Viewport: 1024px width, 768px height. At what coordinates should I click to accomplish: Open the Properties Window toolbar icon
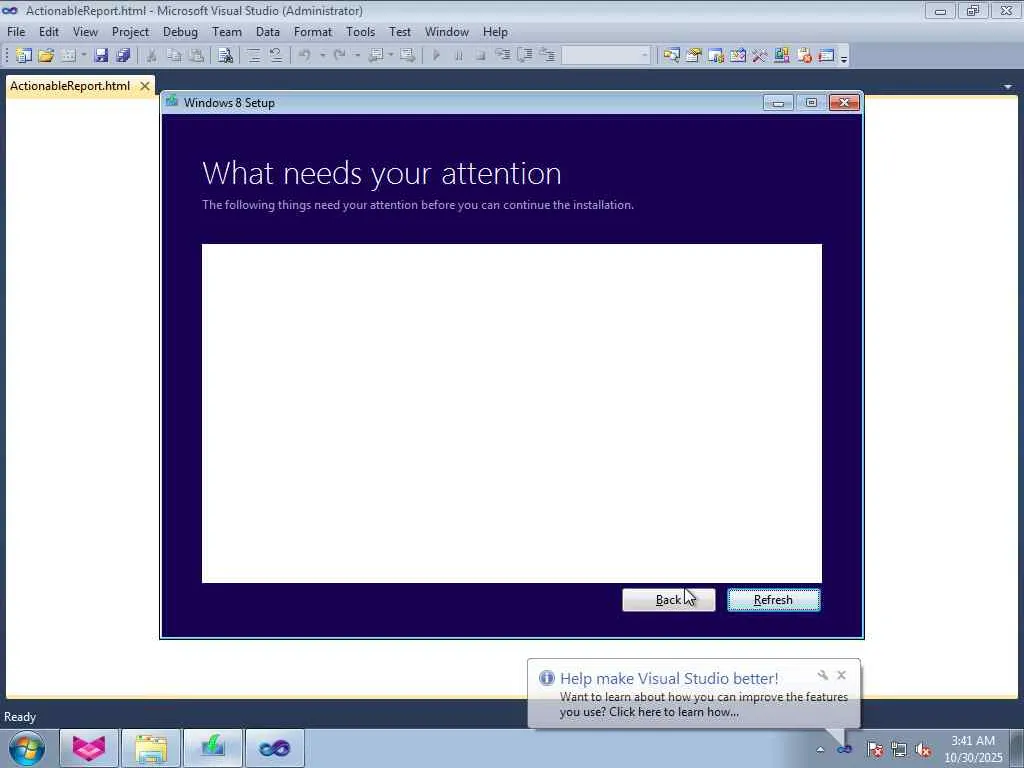694,56
